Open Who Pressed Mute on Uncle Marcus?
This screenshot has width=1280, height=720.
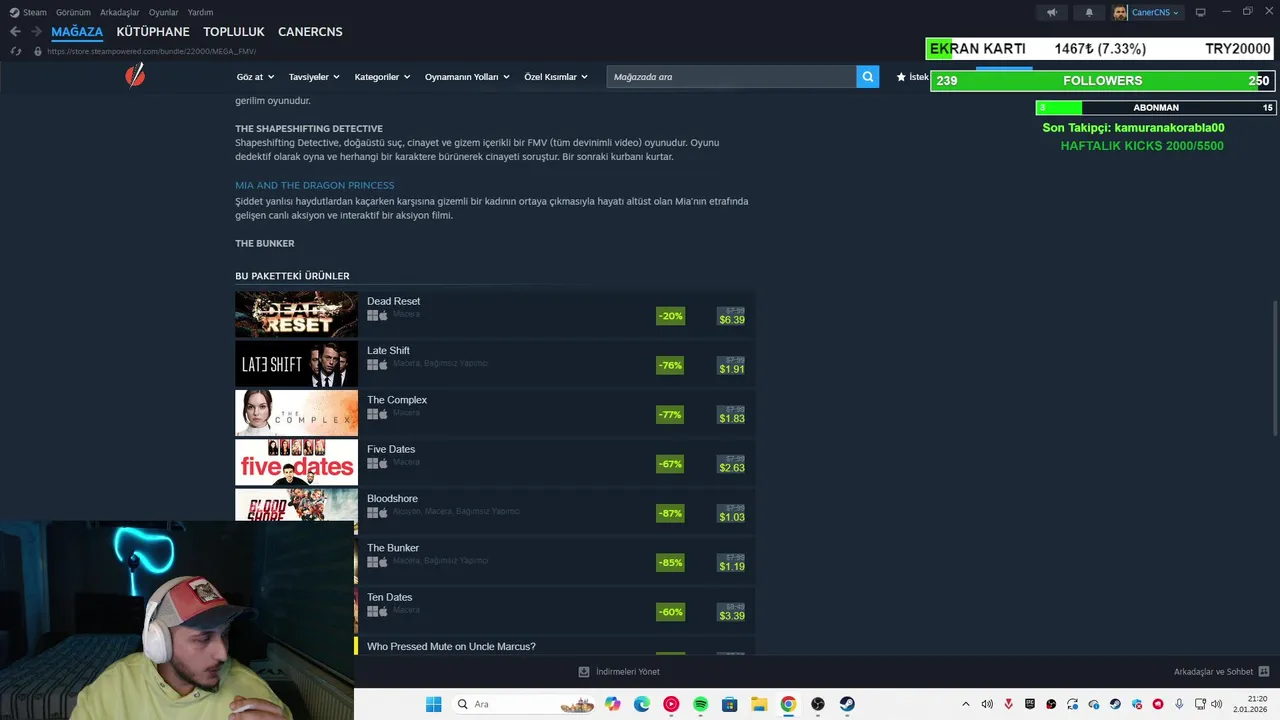coord(451,646)
